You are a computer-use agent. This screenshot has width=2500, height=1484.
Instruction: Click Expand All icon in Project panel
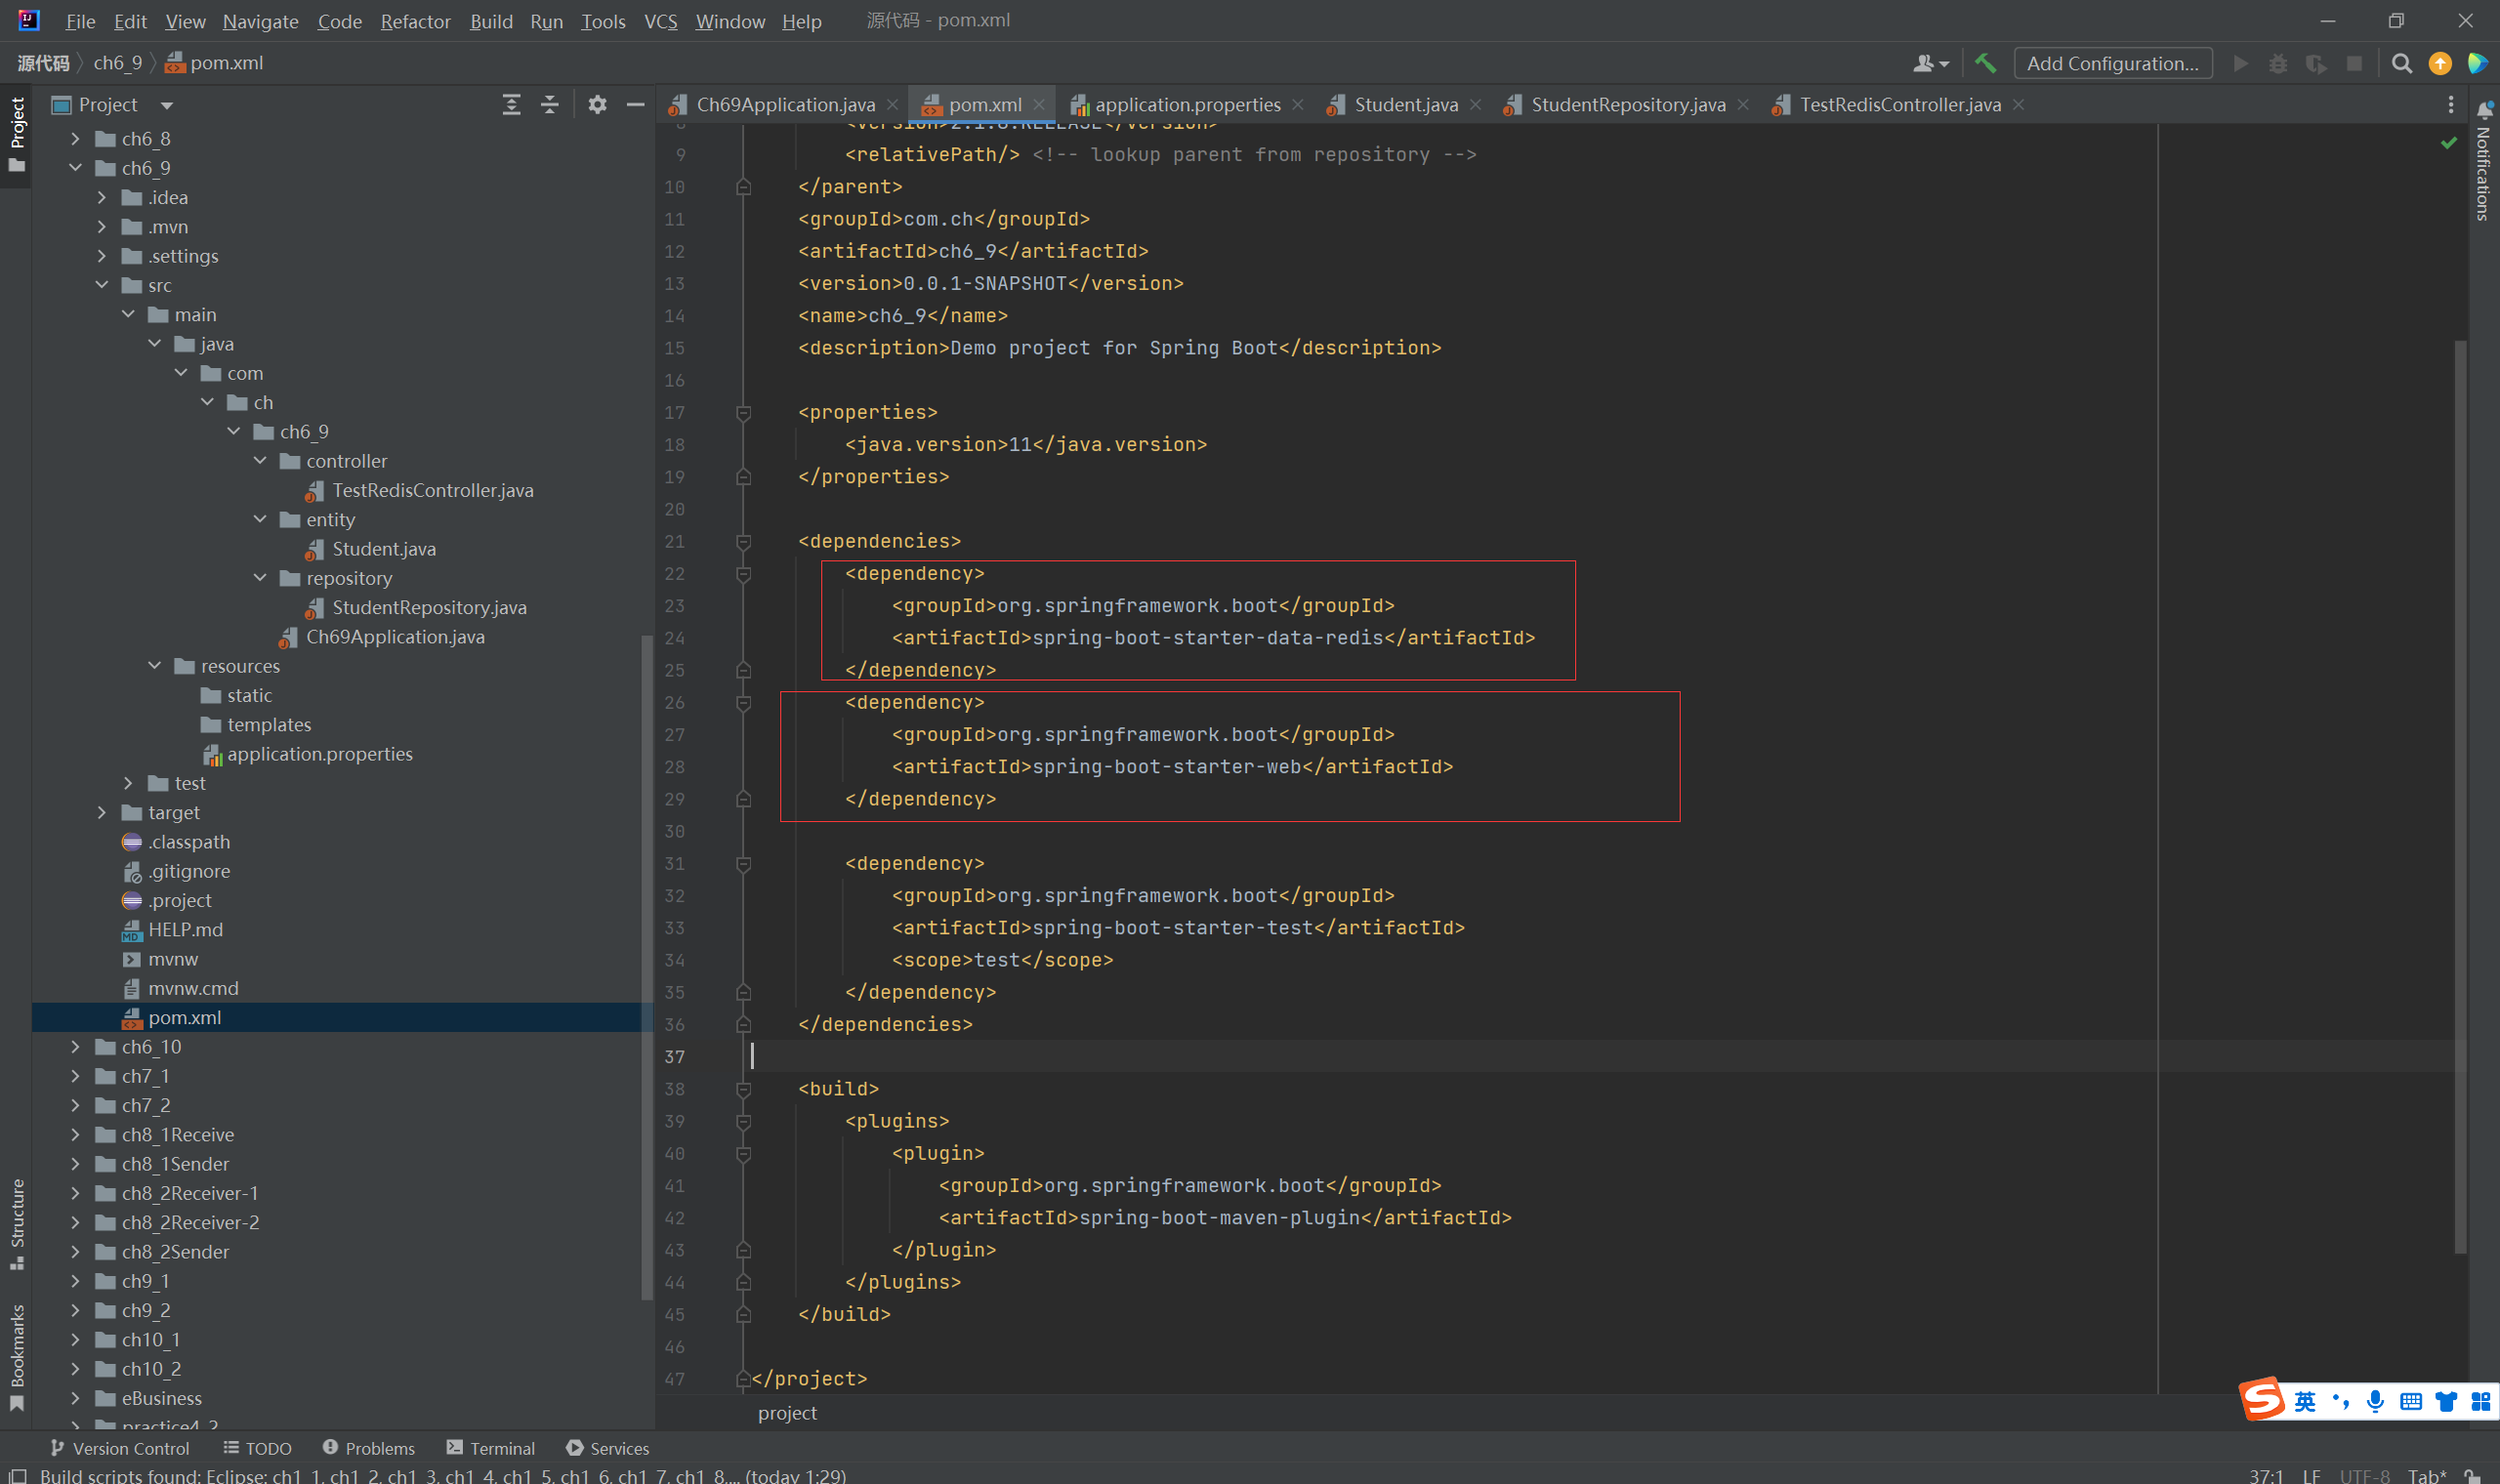(511, 105)
